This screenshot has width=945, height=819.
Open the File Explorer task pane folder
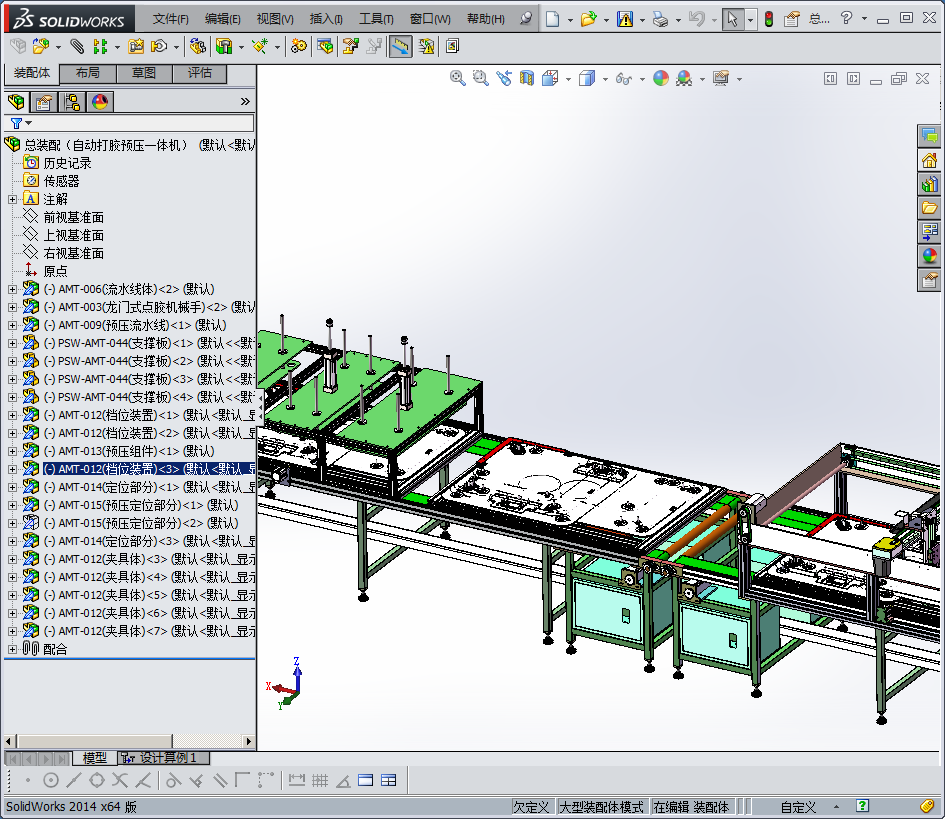pos(929,208)
